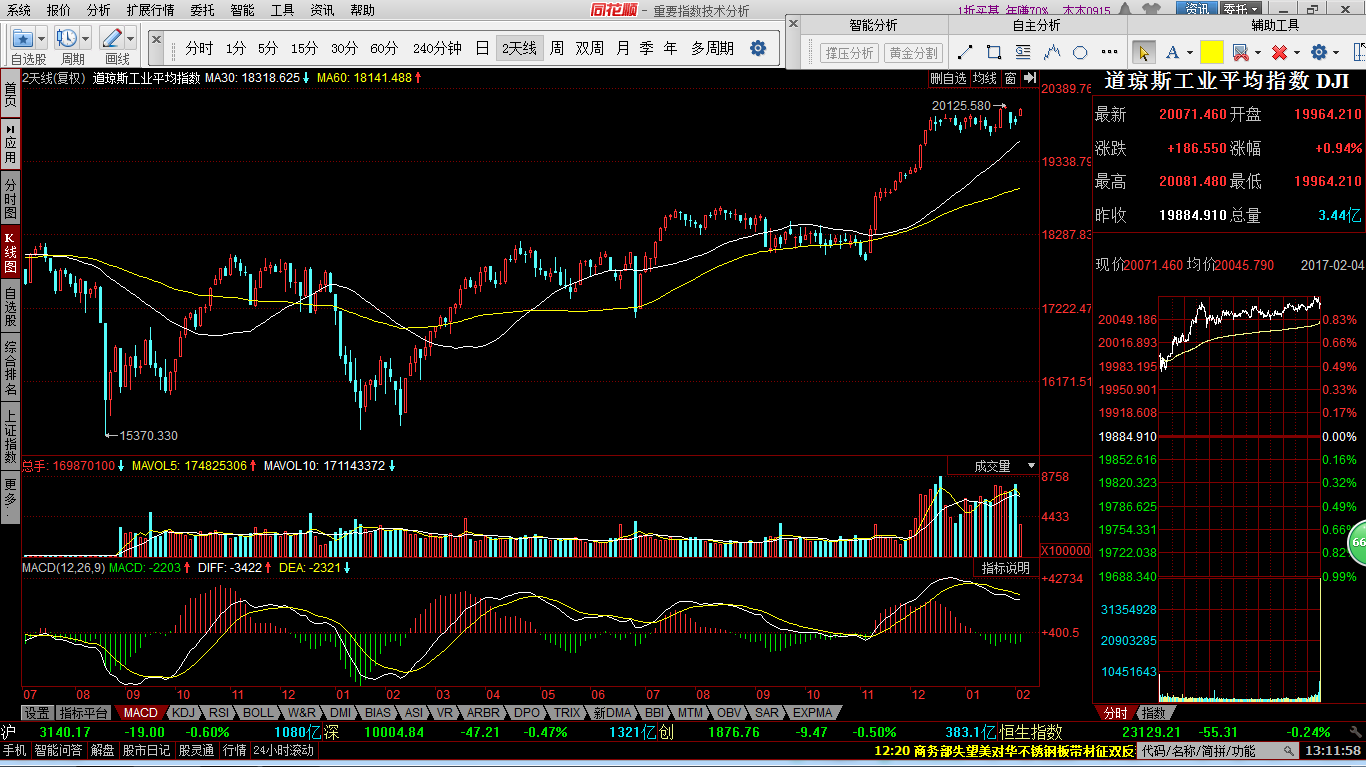Viewport: 1366px width, 767px height.
Task: Select the rectangle drawing tool
Action: point(994,52)
